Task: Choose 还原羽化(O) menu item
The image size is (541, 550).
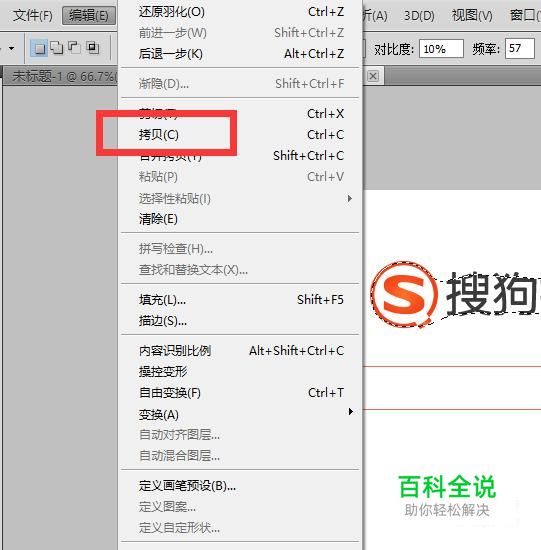Action: [x=240, y=12]
